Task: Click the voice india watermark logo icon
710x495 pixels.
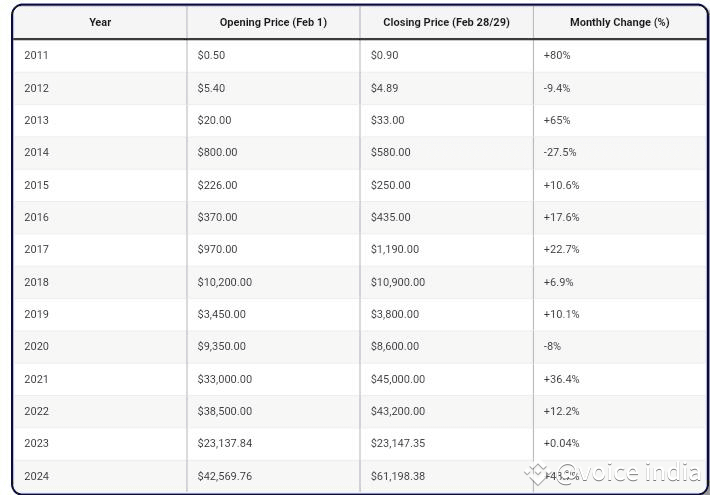Action: click(537, 473)
